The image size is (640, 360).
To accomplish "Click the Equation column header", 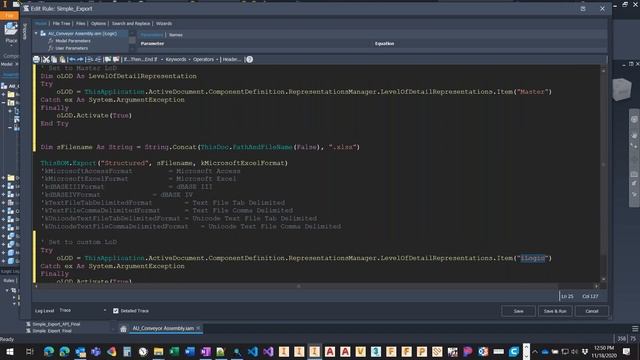I will 384,44.
